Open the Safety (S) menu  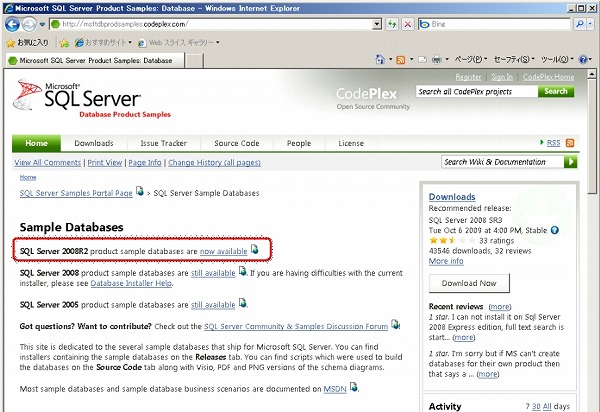514,59
